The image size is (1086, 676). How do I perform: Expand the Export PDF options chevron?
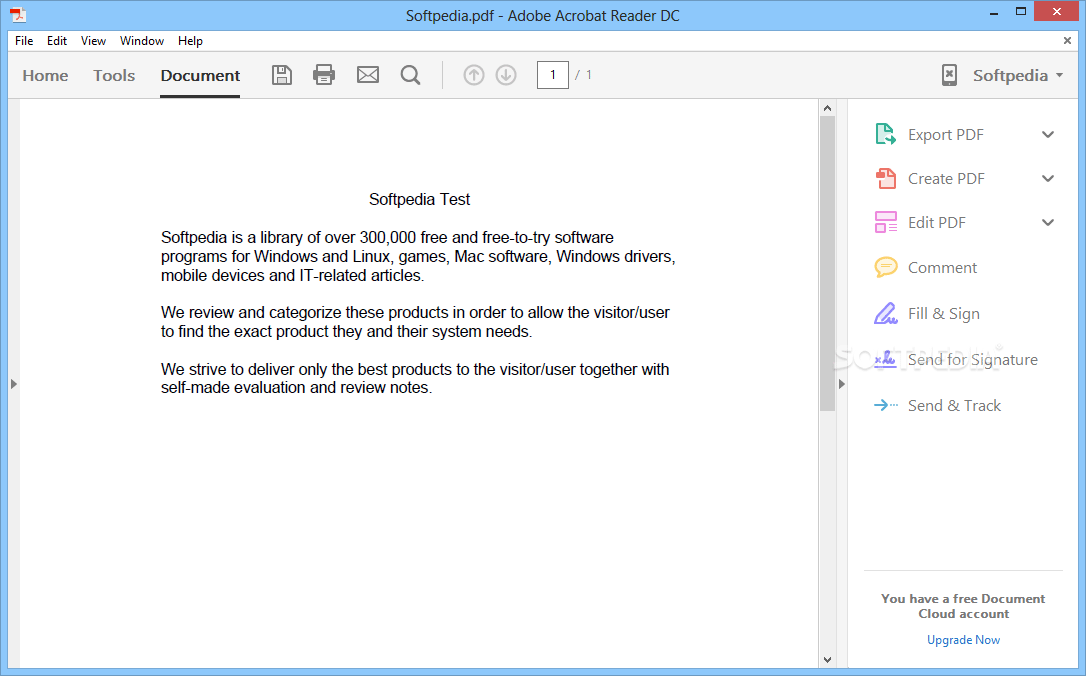(1048, 133)
